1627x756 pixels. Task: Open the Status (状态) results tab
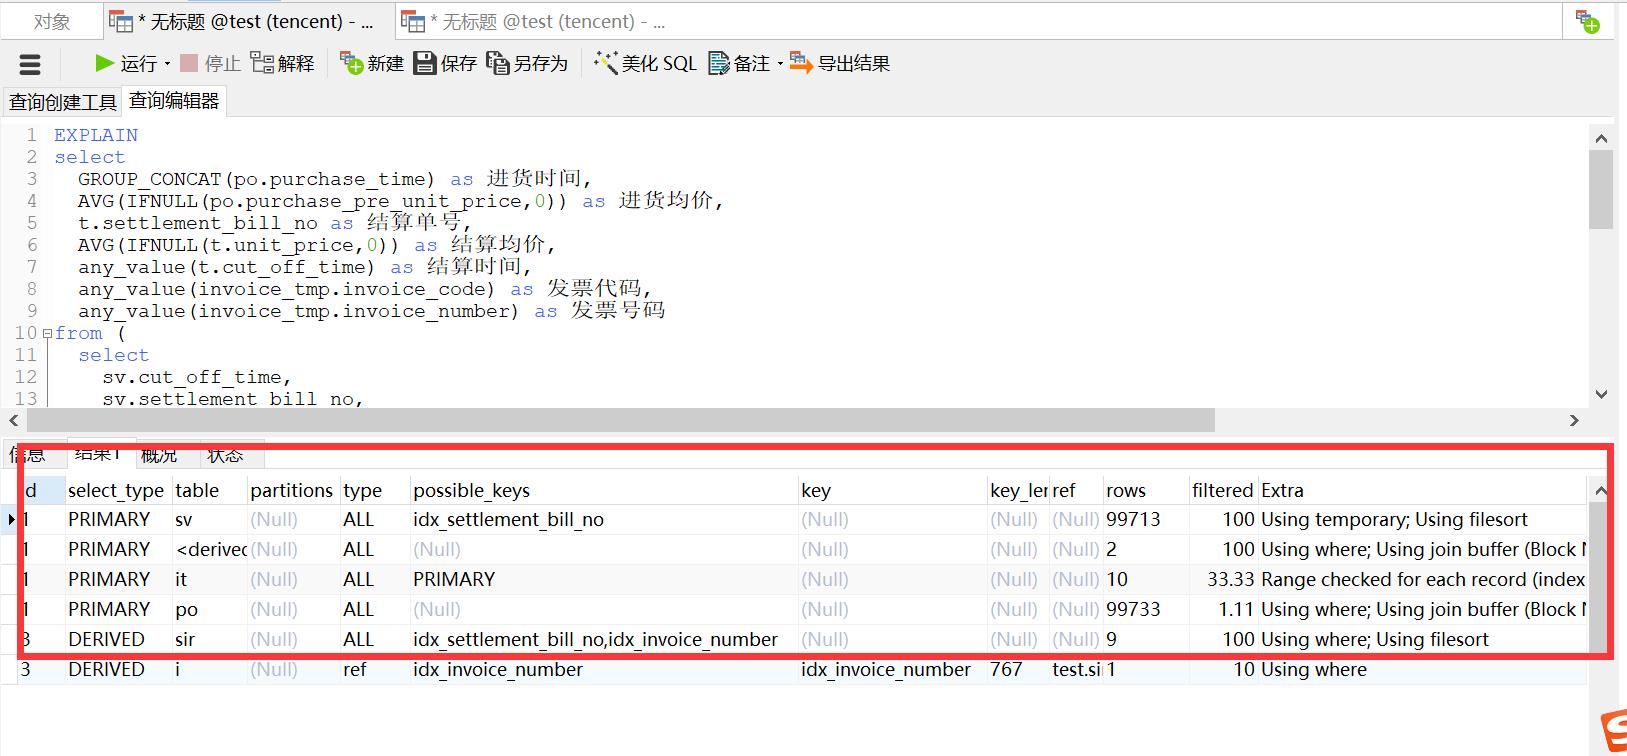(225, 455)
